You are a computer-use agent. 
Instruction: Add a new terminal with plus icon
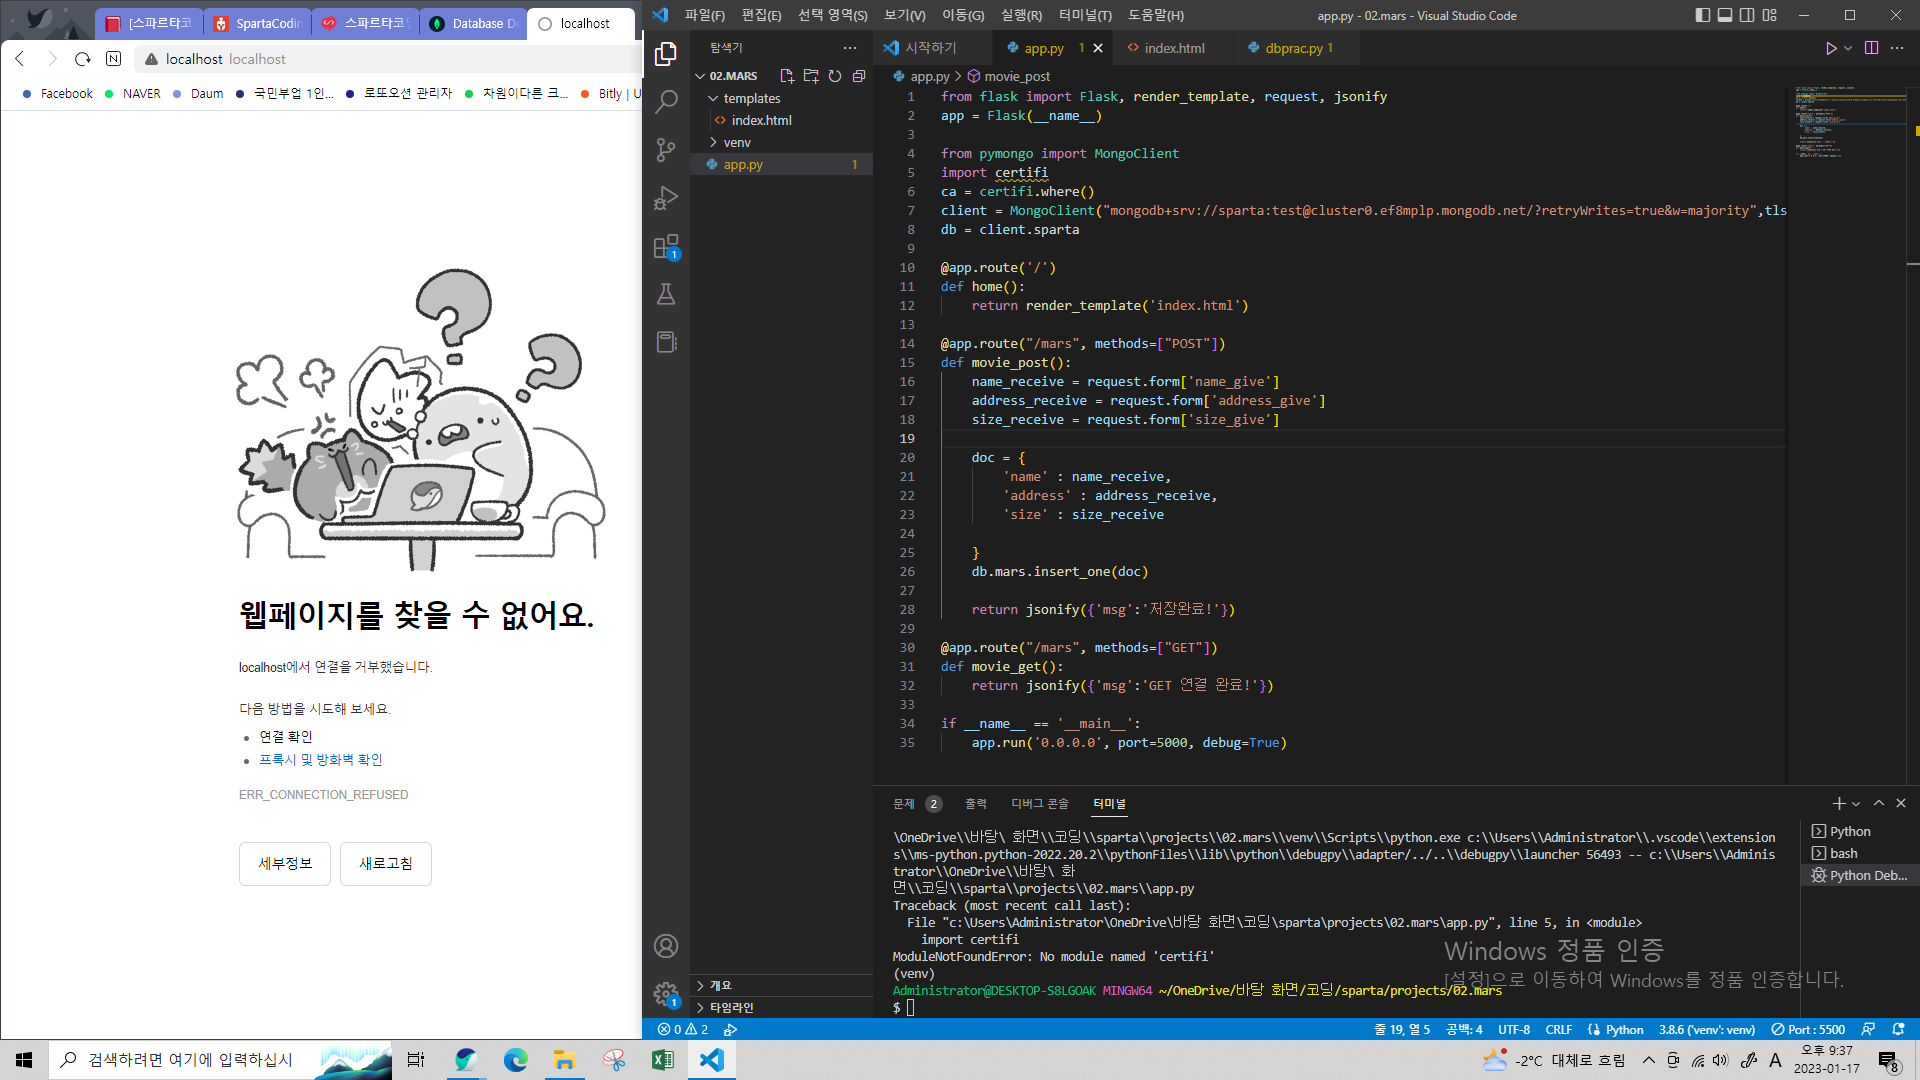(x=1838, y=803)
